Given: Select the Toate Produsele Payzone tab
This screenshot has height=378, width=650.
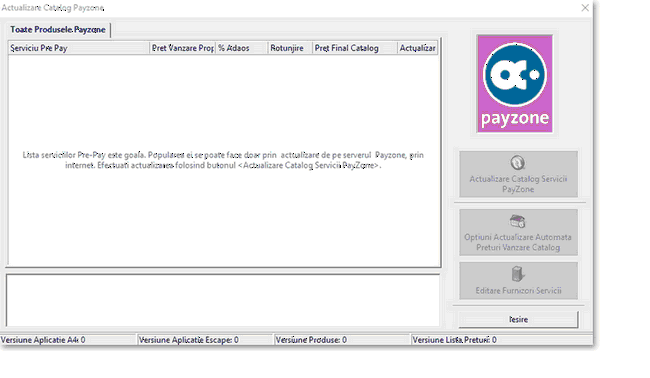Looking at the screenshot, I should pyautogui.click(x=58, y=30).
